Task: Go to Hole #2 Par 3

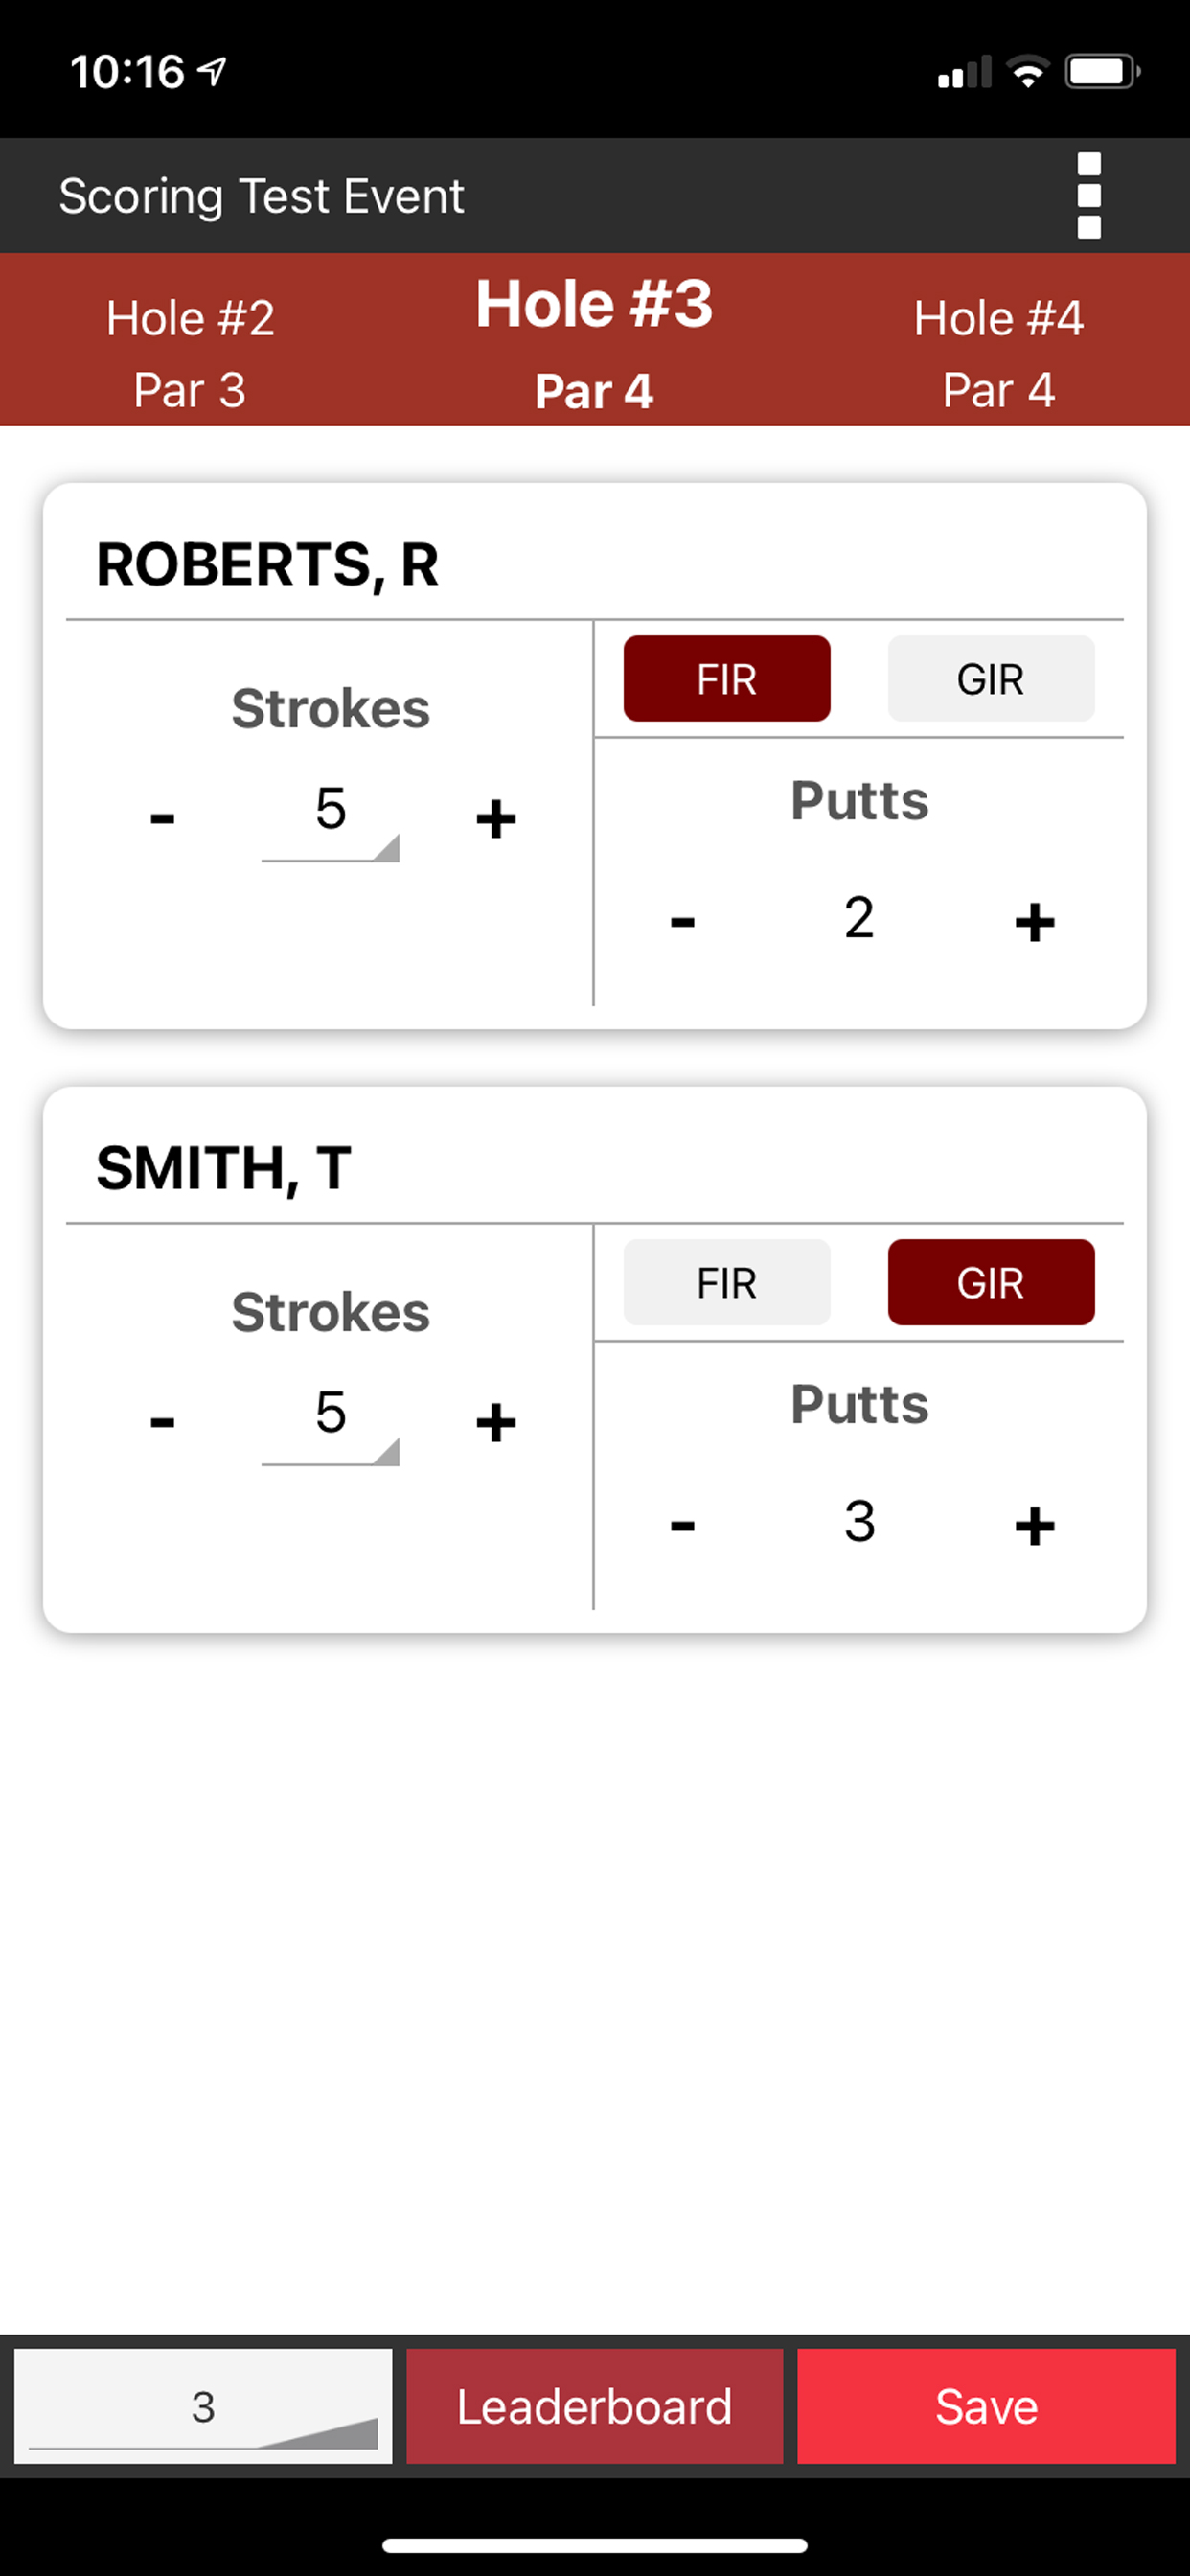Action: pyautogui.click(x=190, y=352)
